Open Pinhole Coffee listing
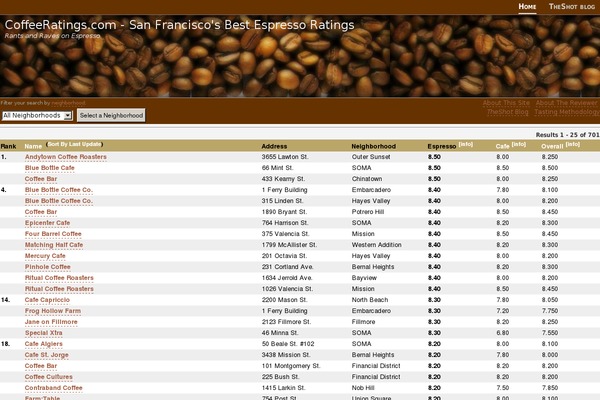 [x=47, y=267]
